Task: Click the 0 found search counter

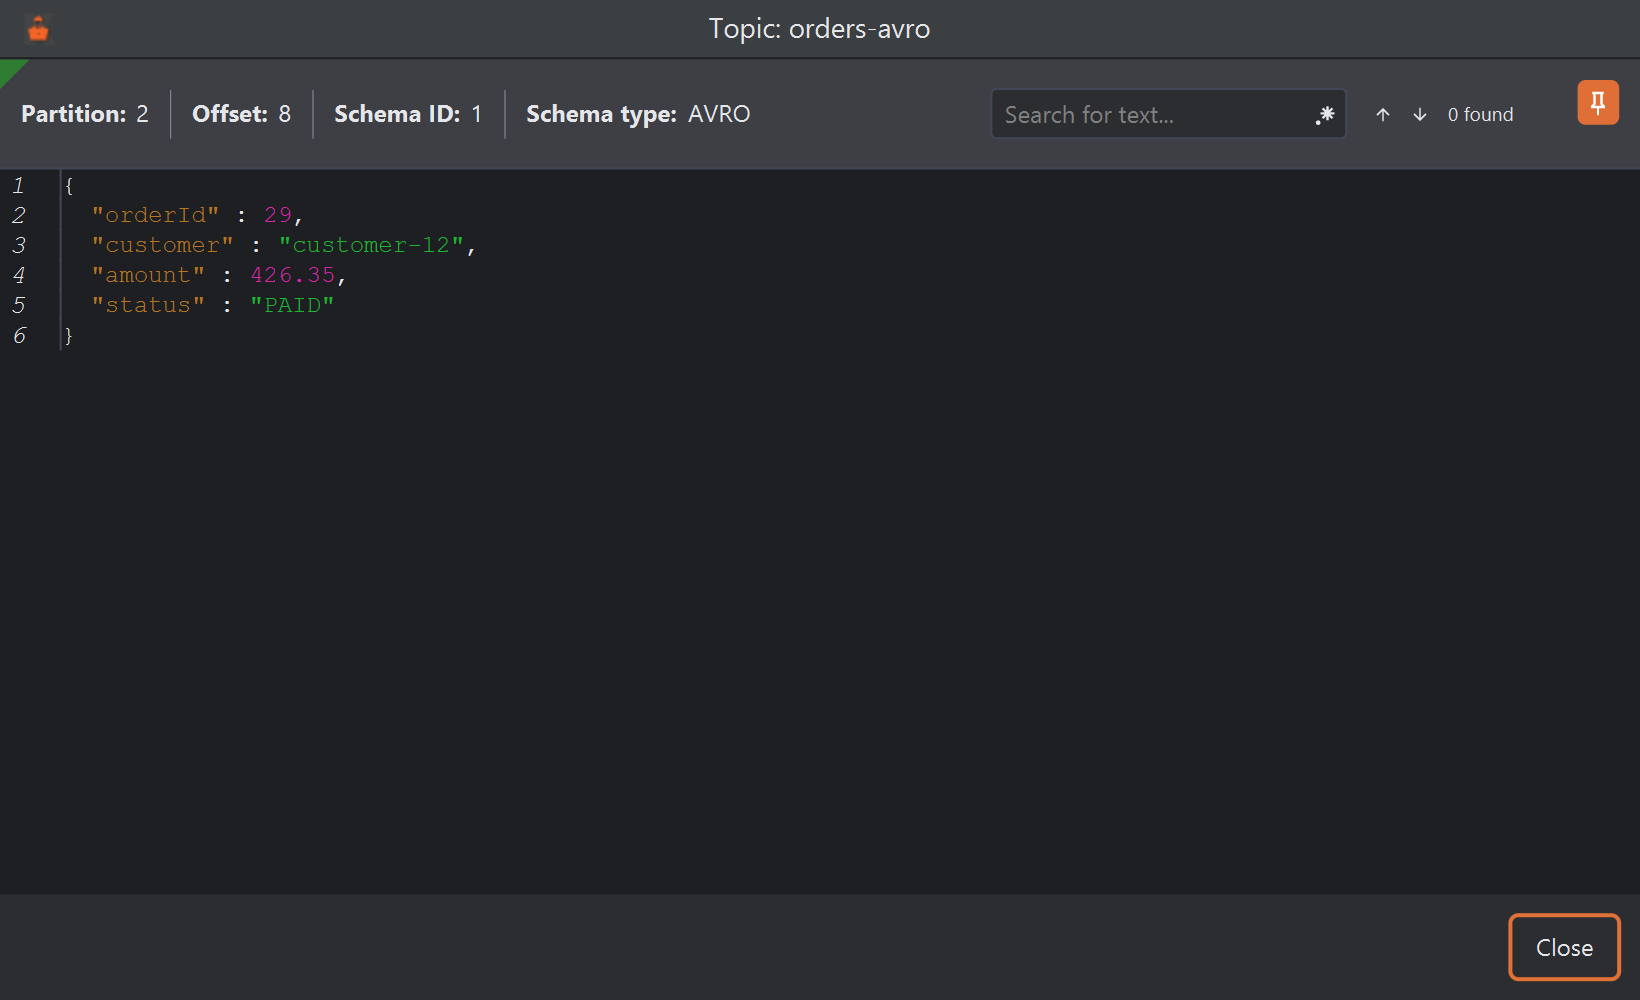Action: (1480, 115)
